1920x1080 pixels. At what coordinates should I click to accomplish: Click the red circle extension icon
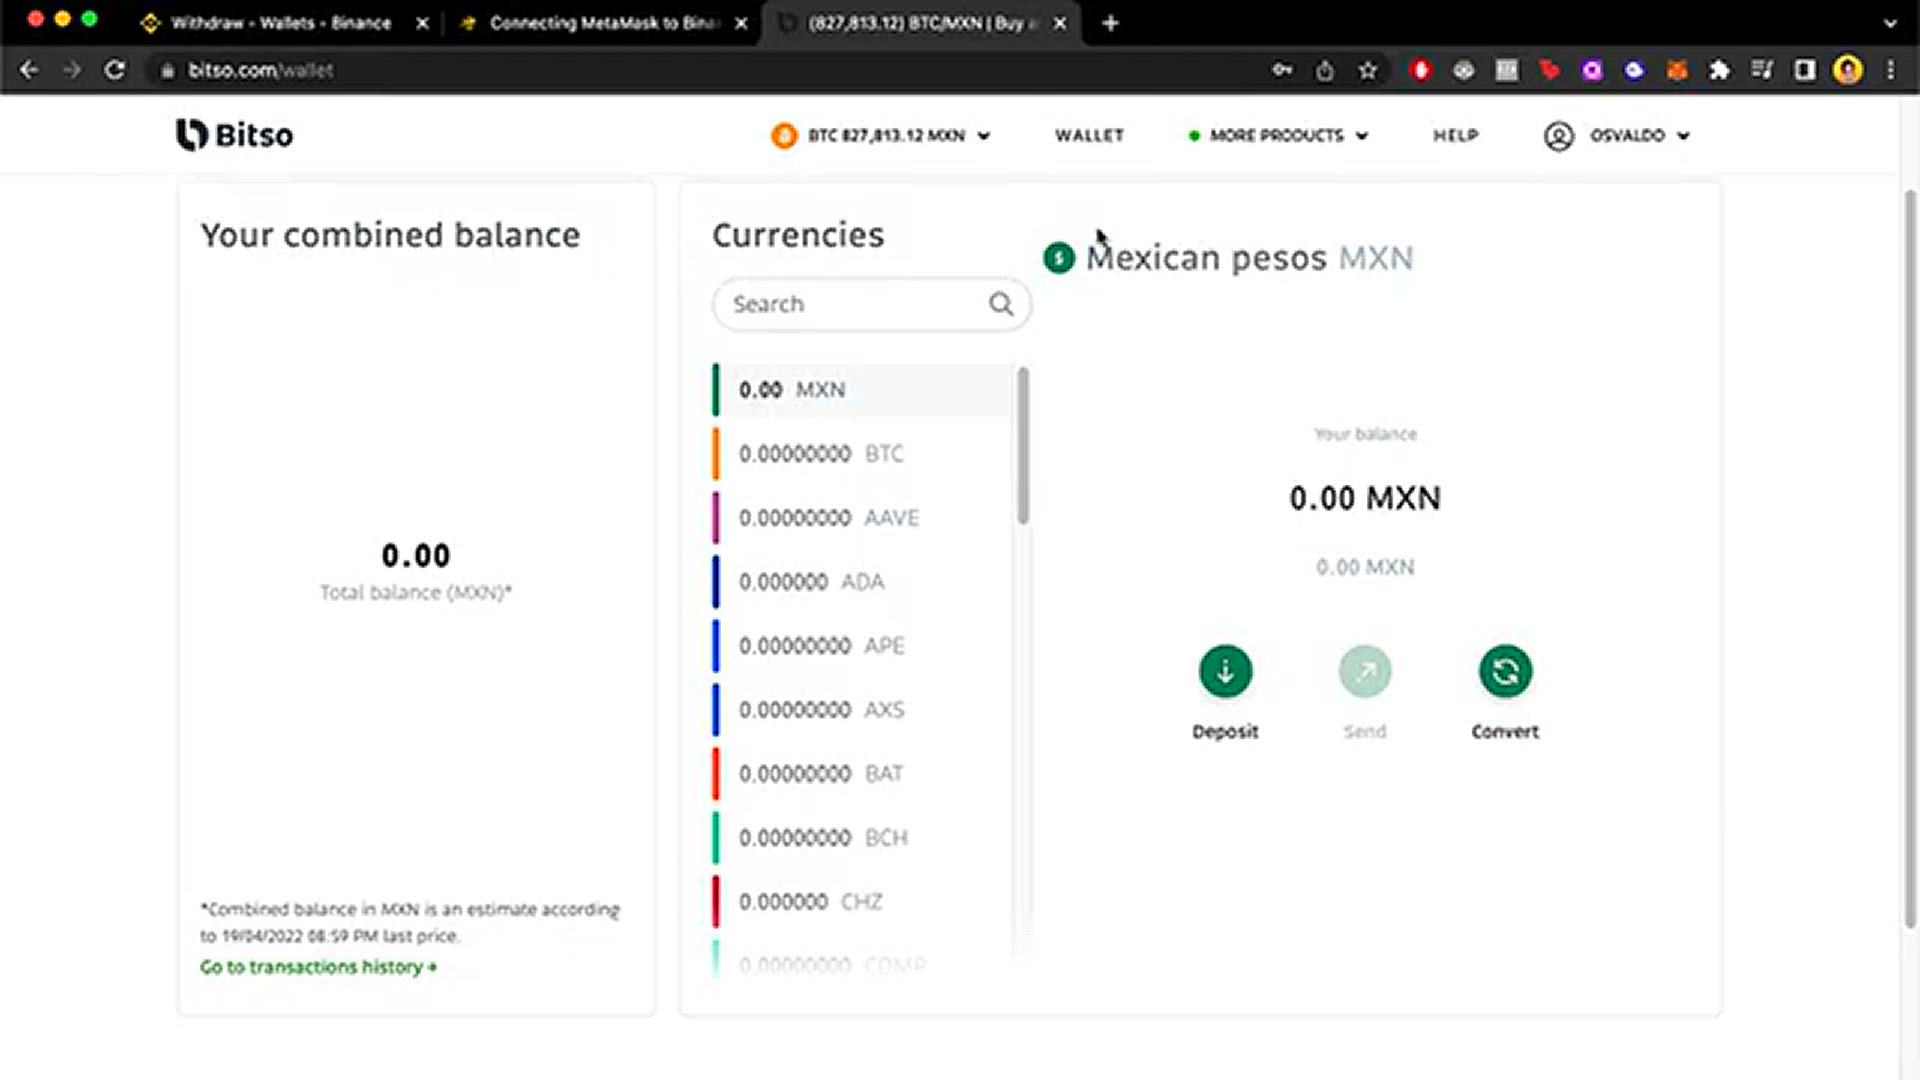pos(1421,70)
